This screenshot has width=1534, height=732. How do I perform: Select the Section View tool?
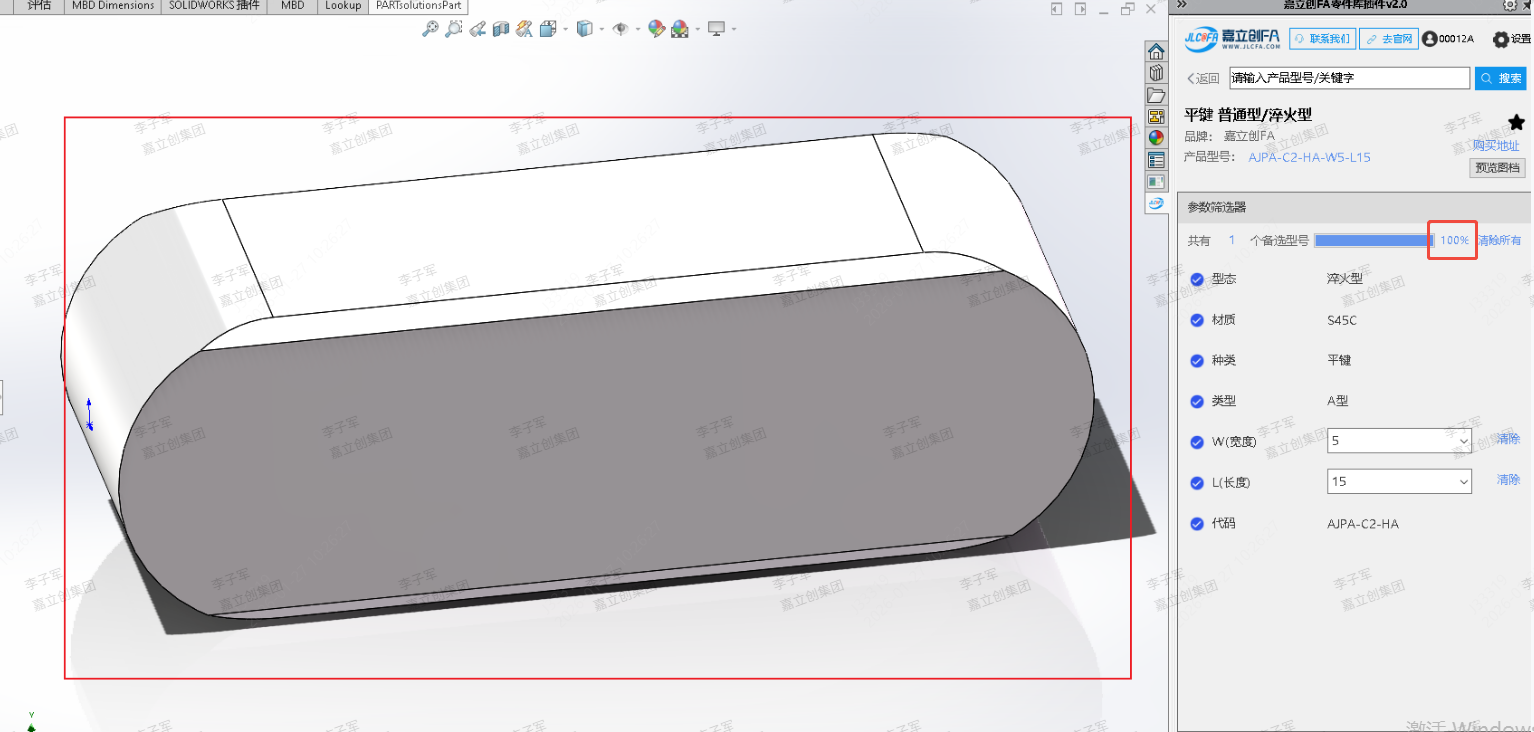click(x=501, y=29)
